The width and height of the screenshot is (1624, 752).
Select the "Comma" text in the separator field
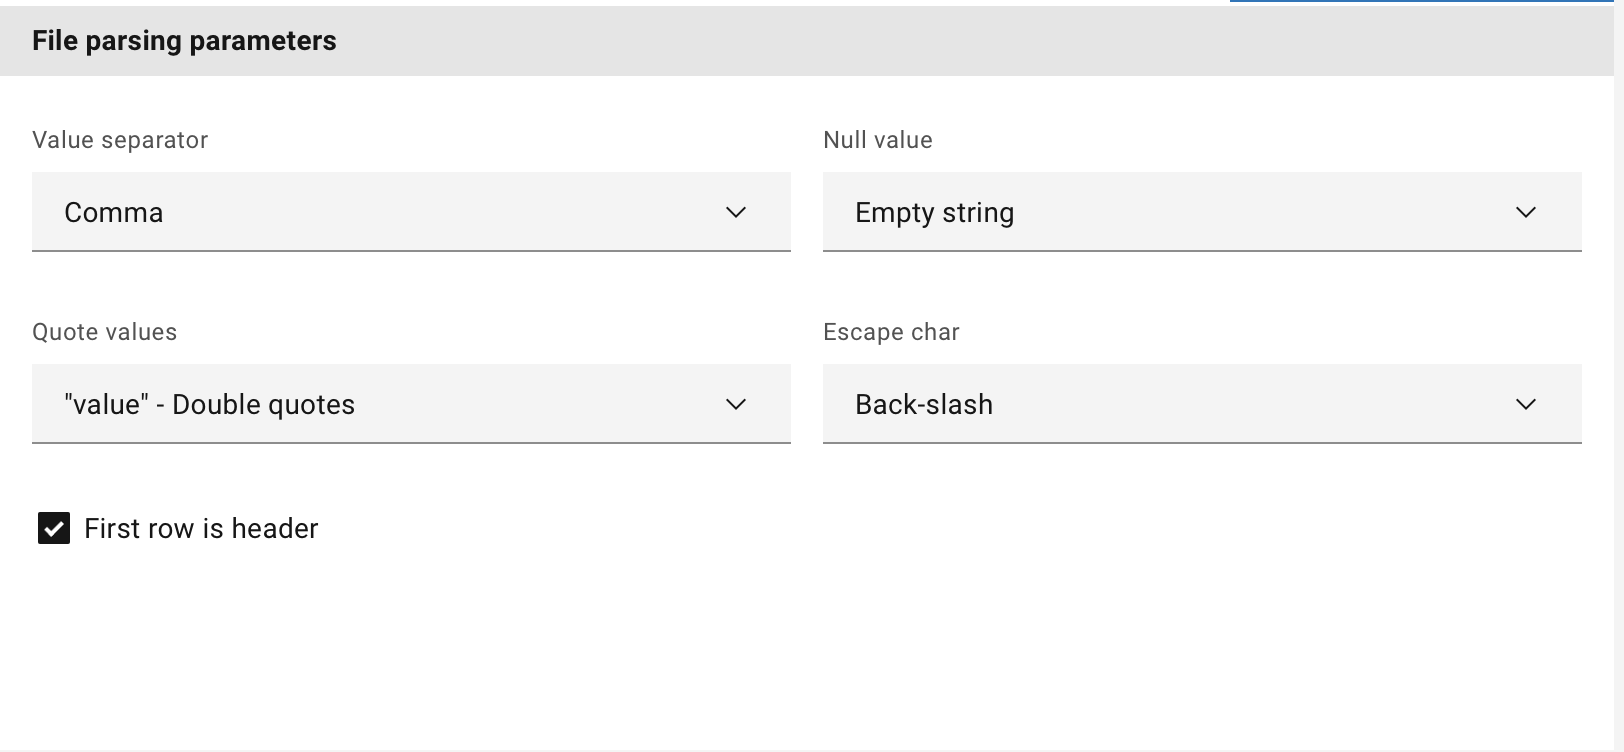[x=113, y=212]
